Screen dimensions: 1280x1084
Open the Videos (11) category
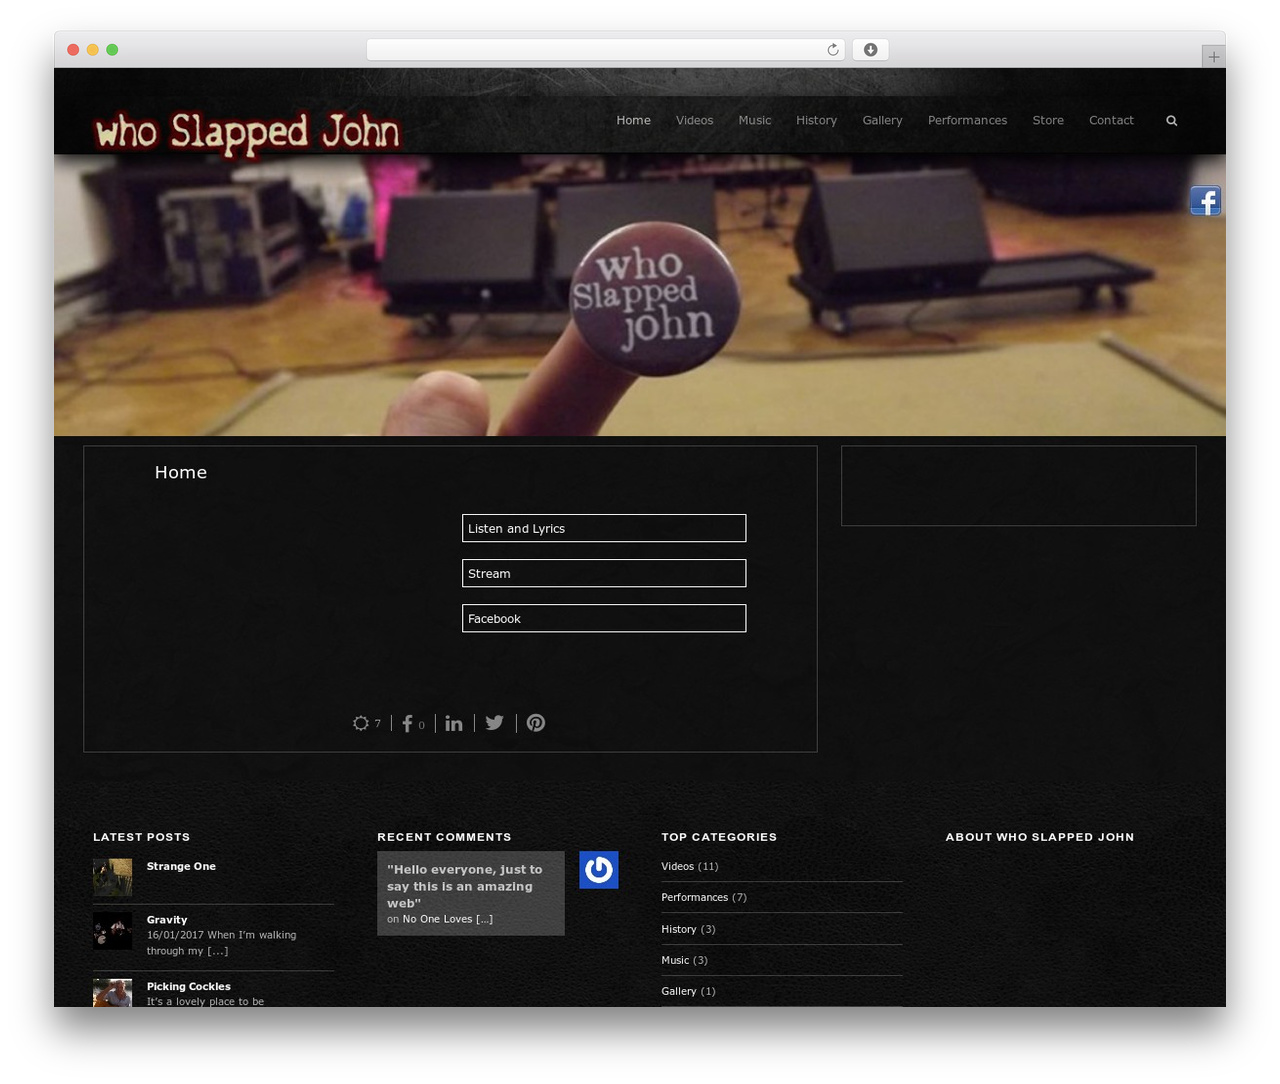point(689,866)
